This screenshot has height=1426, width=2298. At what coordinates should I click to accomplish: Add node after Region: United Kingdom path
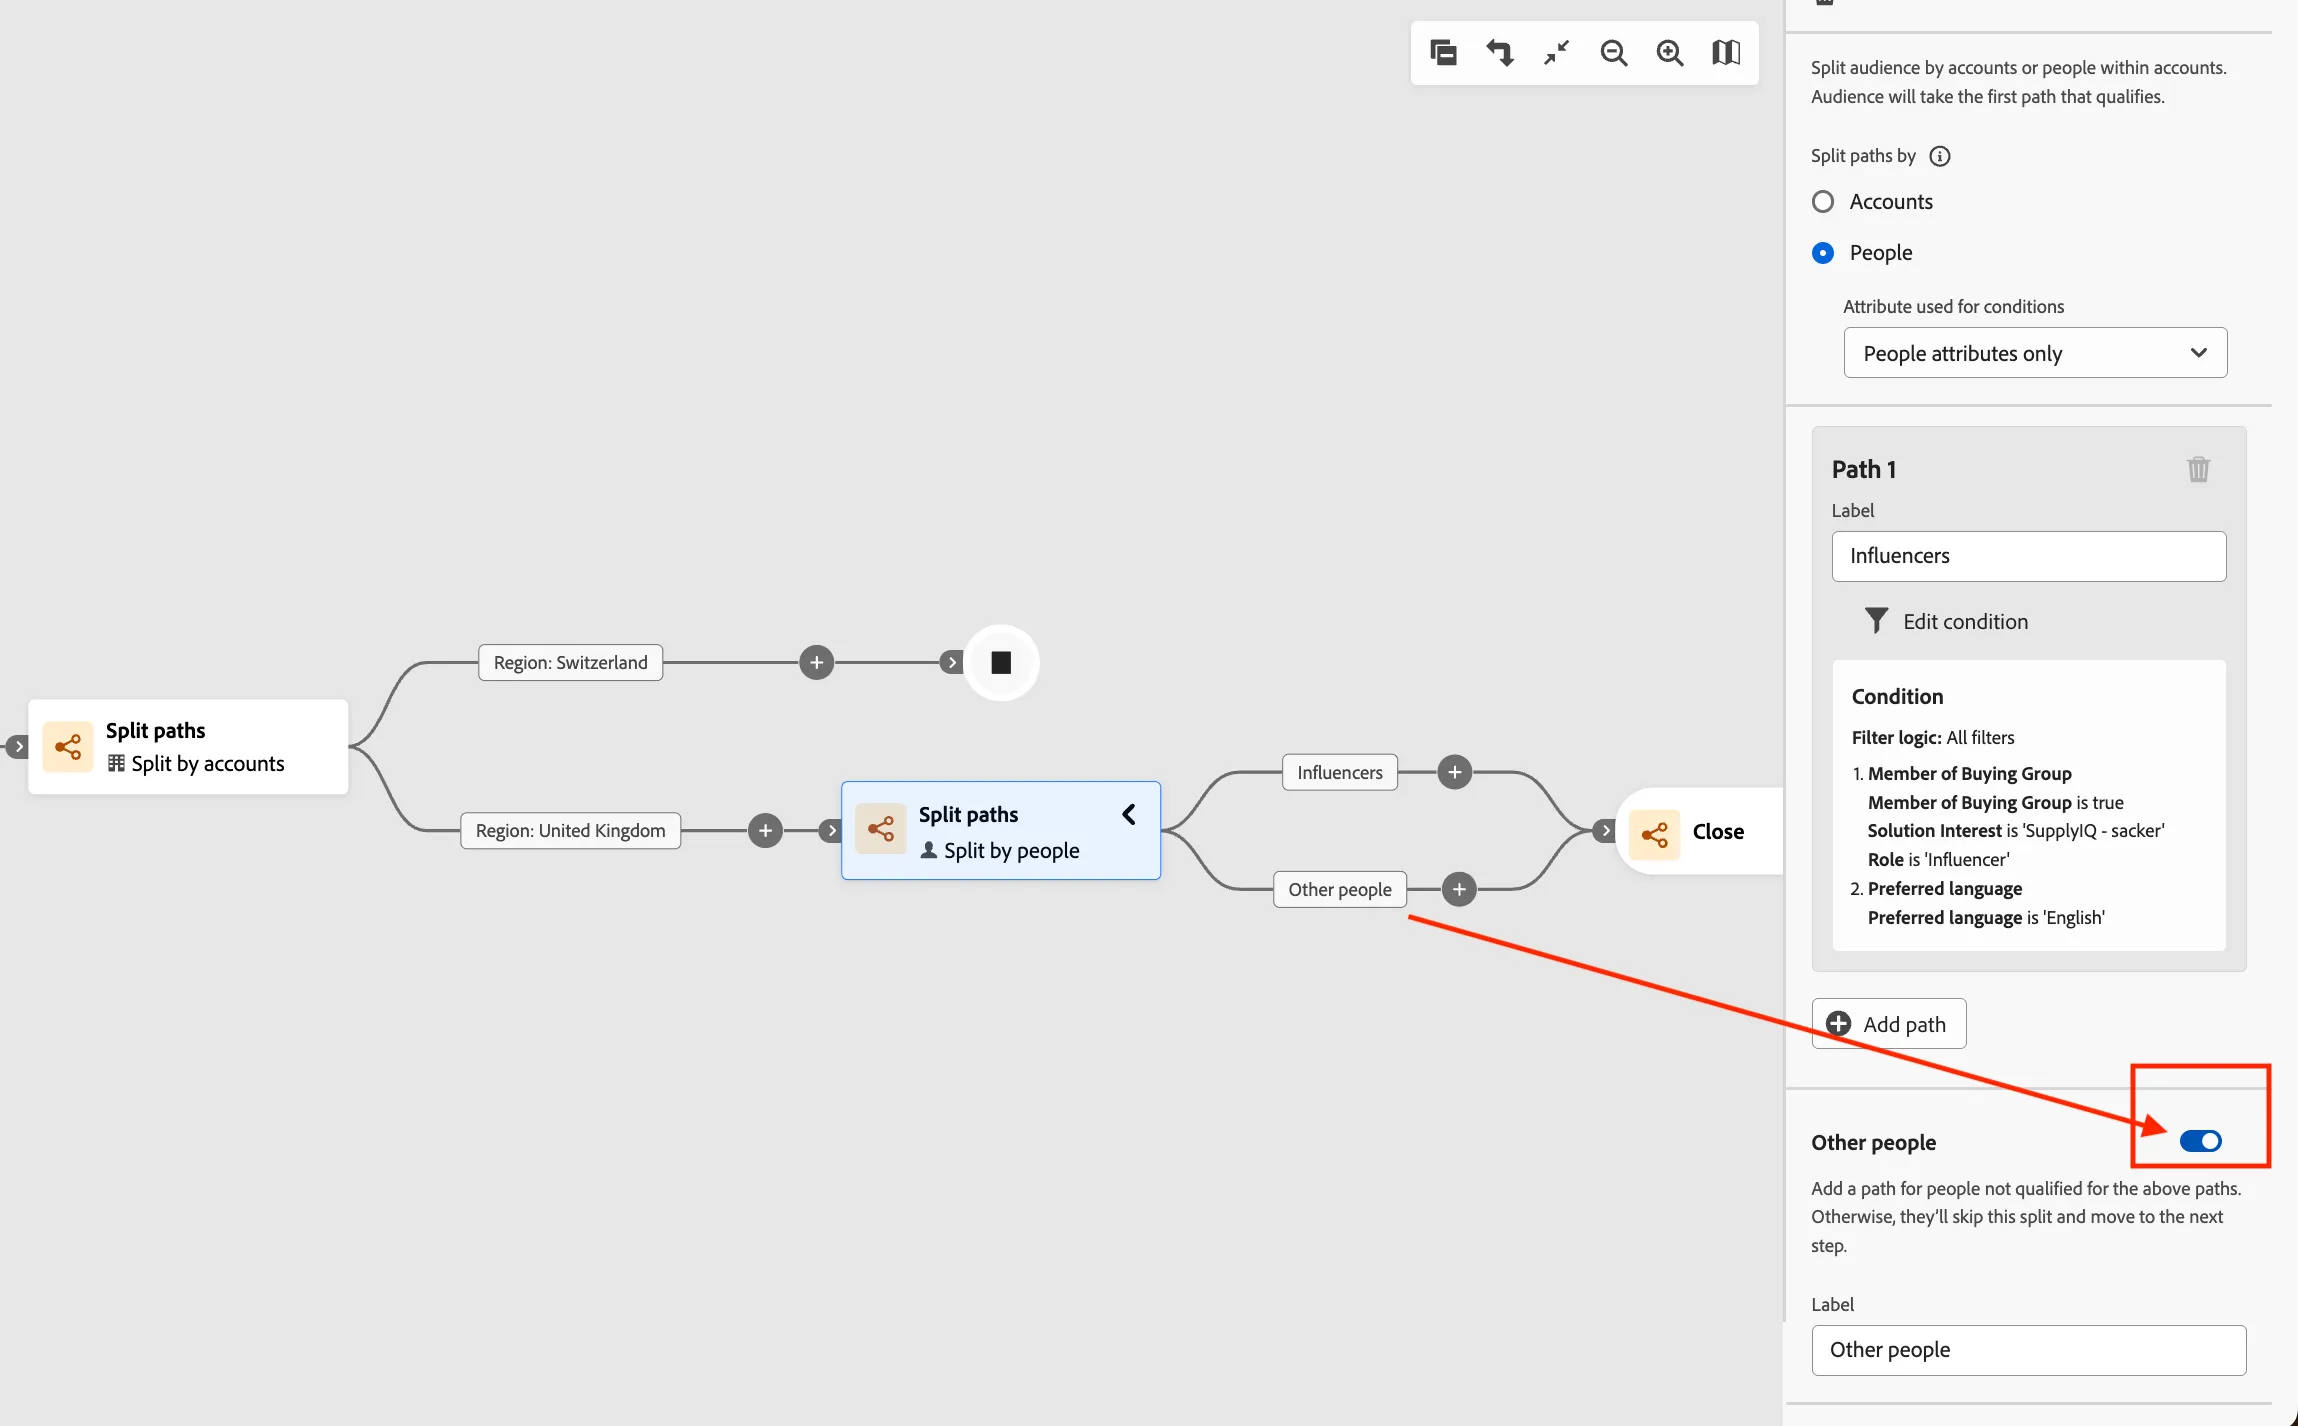tap(765, 830)
